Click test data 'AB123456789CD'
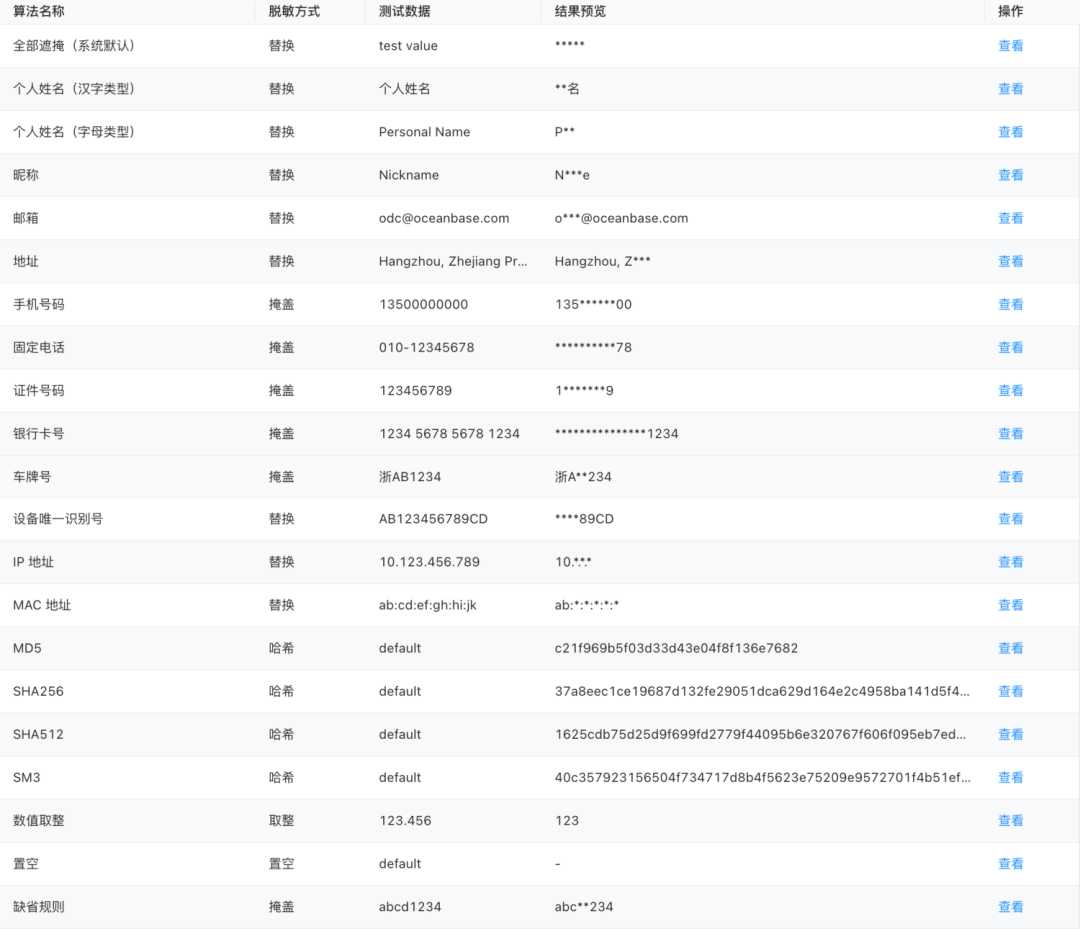The image size is (1080, 929). (x=433, y=519)
